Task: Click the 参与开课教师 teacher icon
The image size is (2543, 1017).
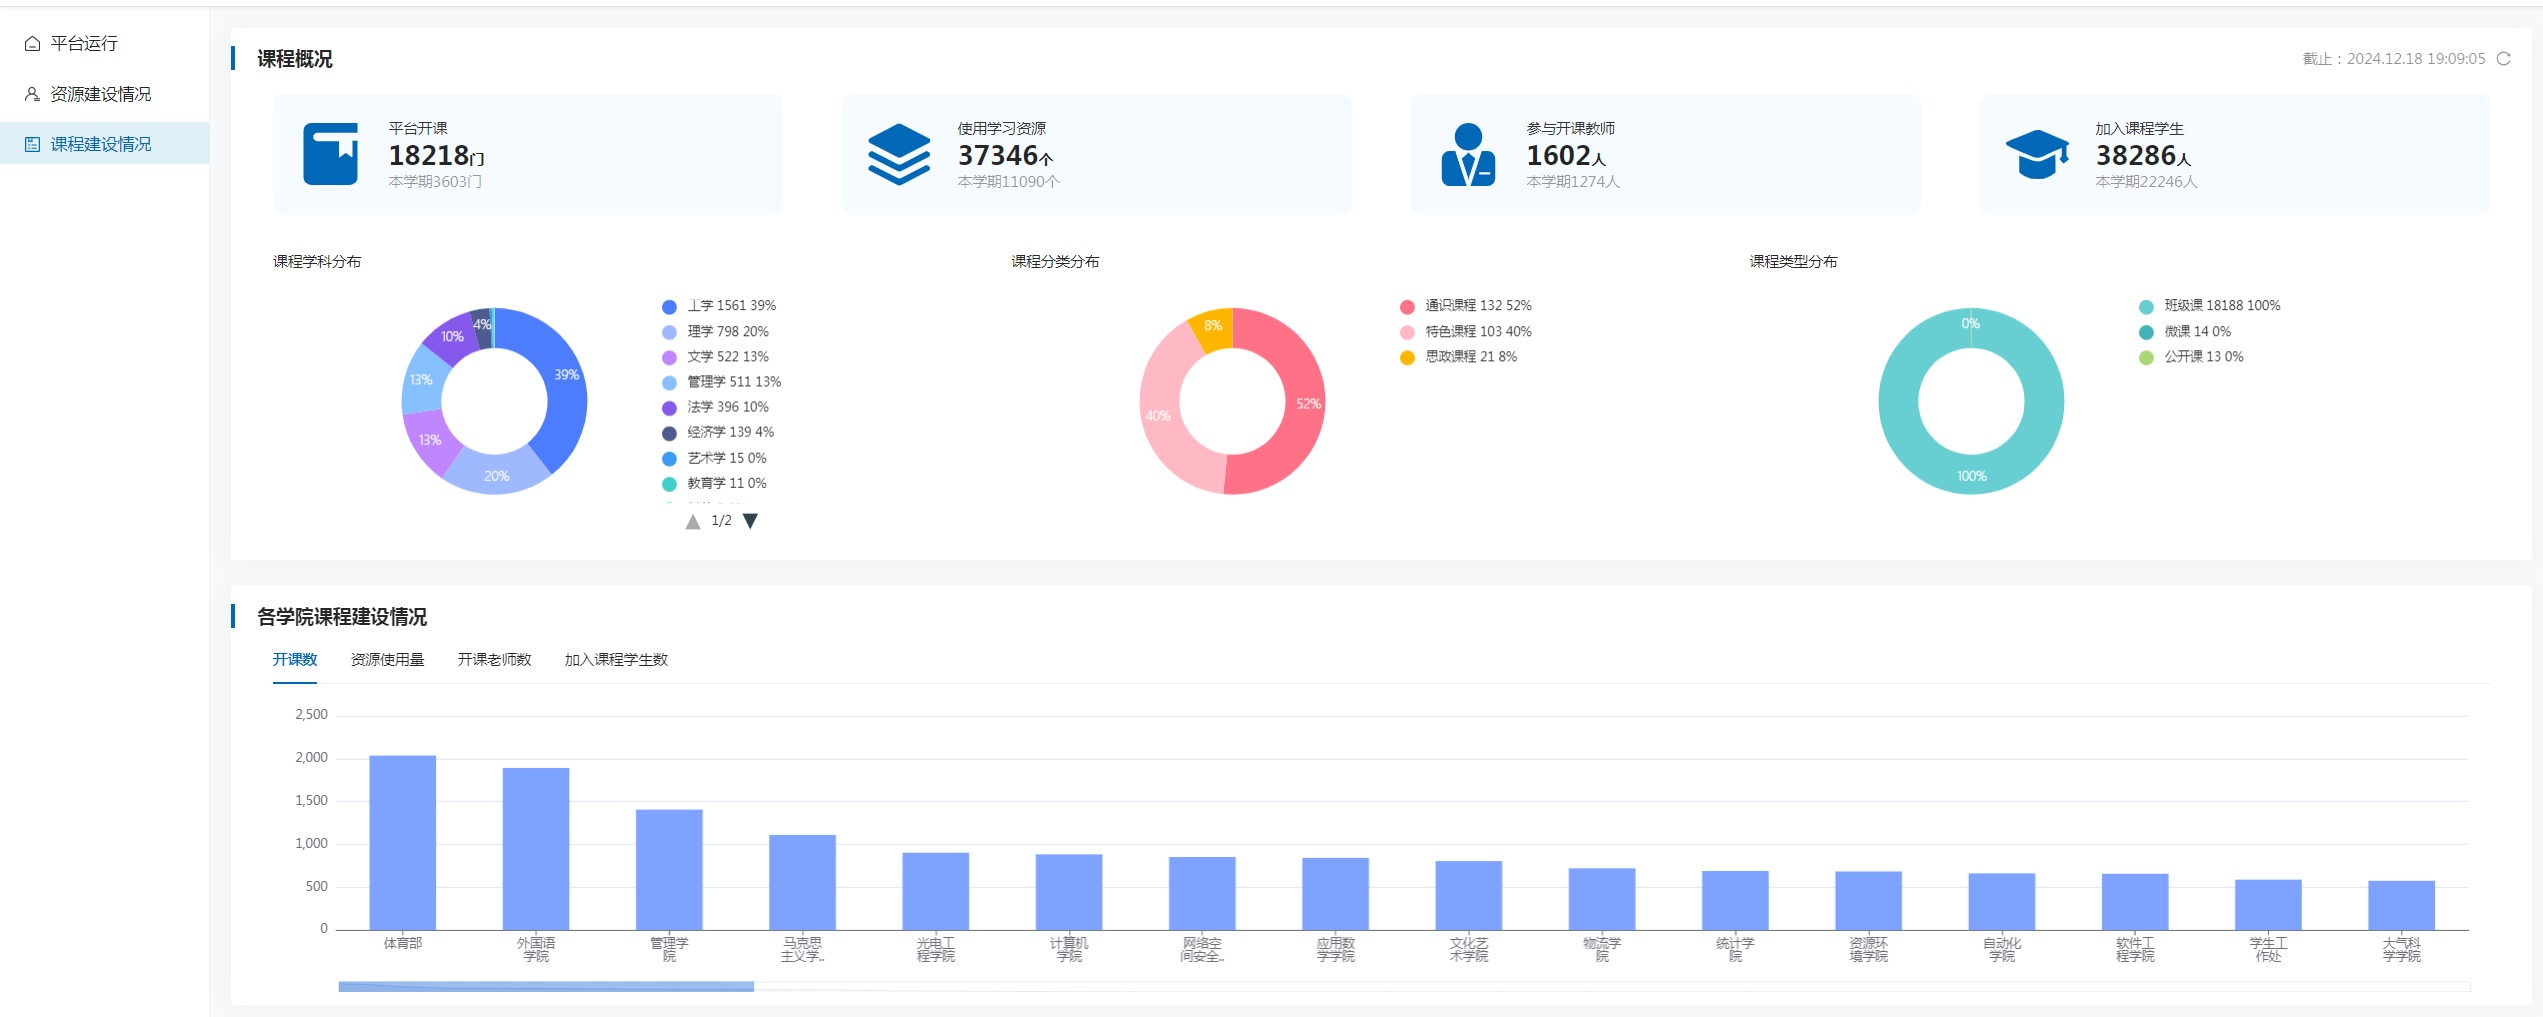Action: pyautogui.click(x=1467, y=154)
